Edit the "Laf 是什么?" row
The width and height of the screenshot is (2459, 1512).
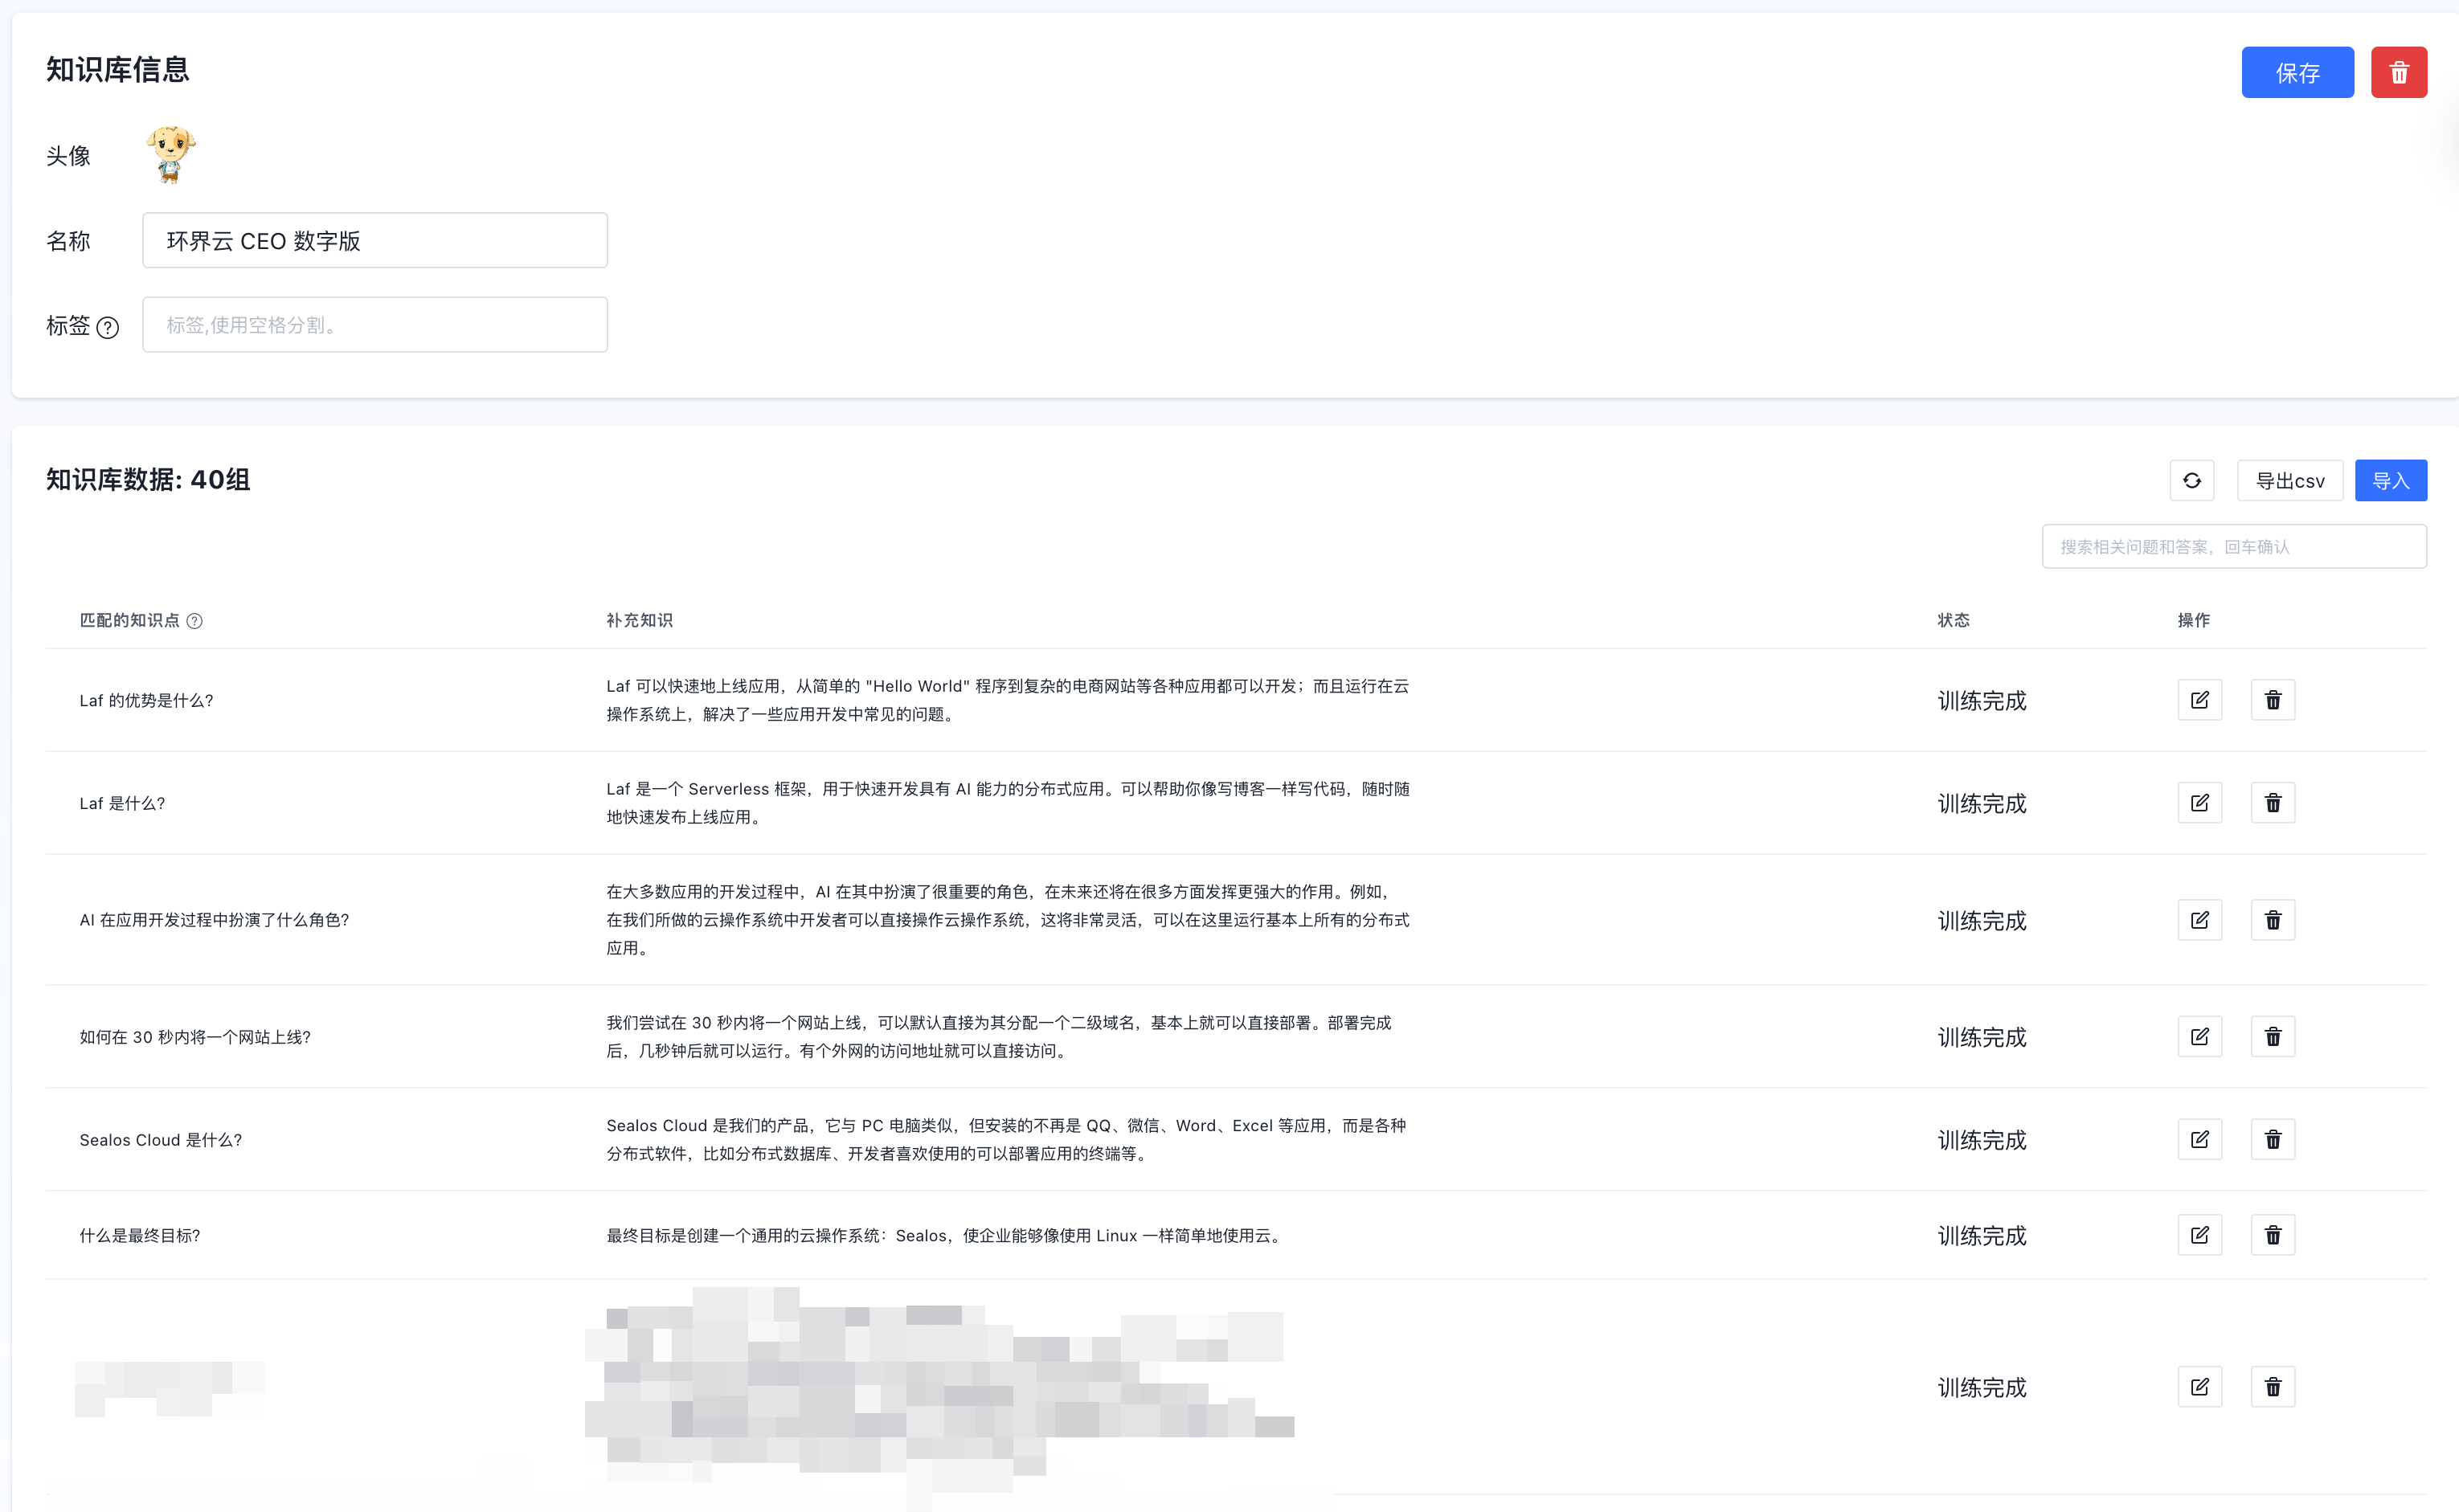tap(2199, 803)
